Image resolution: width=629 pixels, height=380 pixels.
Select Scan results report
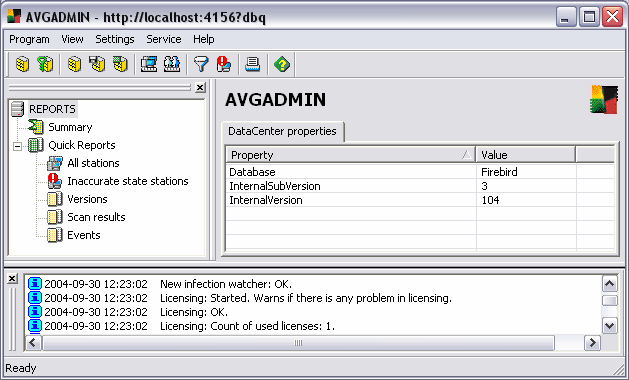tap(96, 217)
